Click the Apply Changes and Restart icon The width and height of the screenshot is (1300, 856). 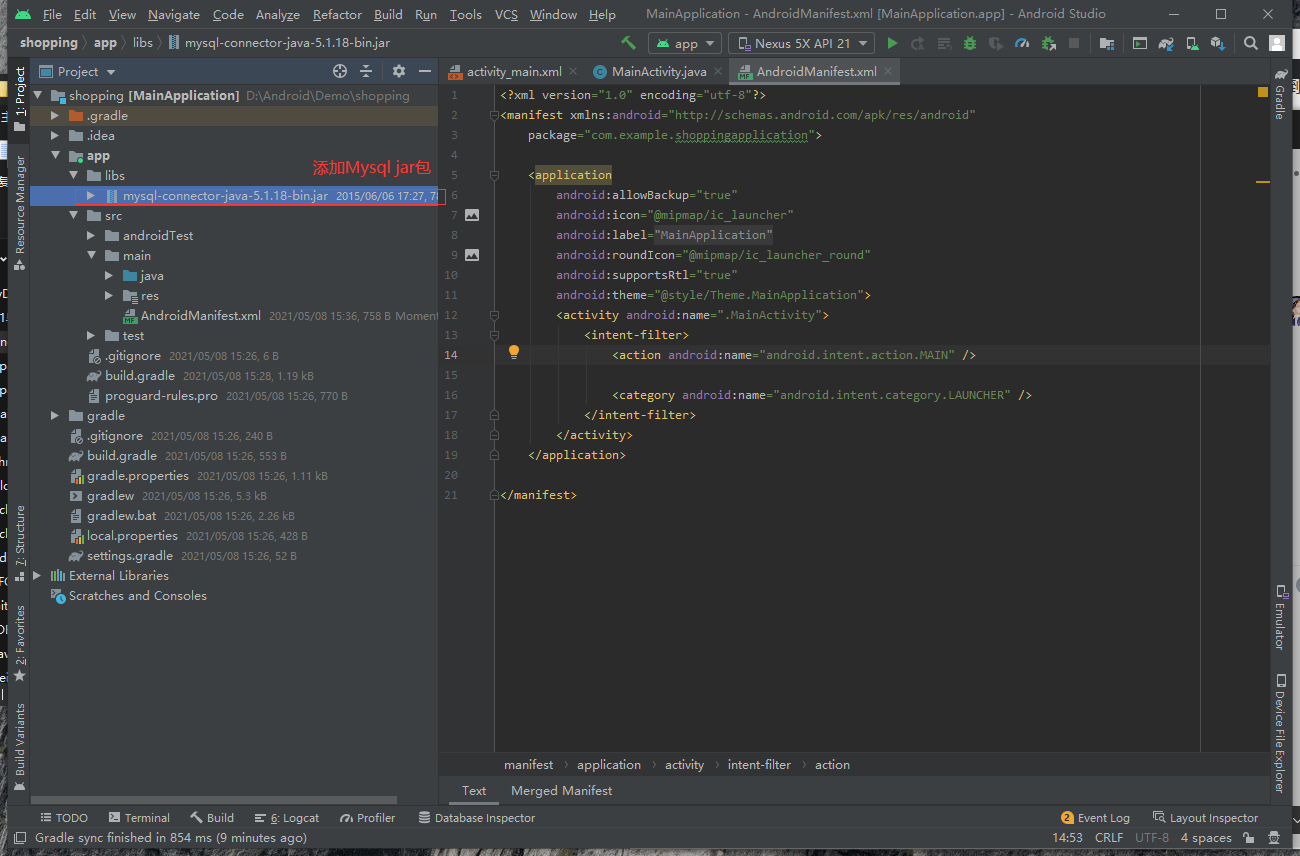tap(917, 43)
